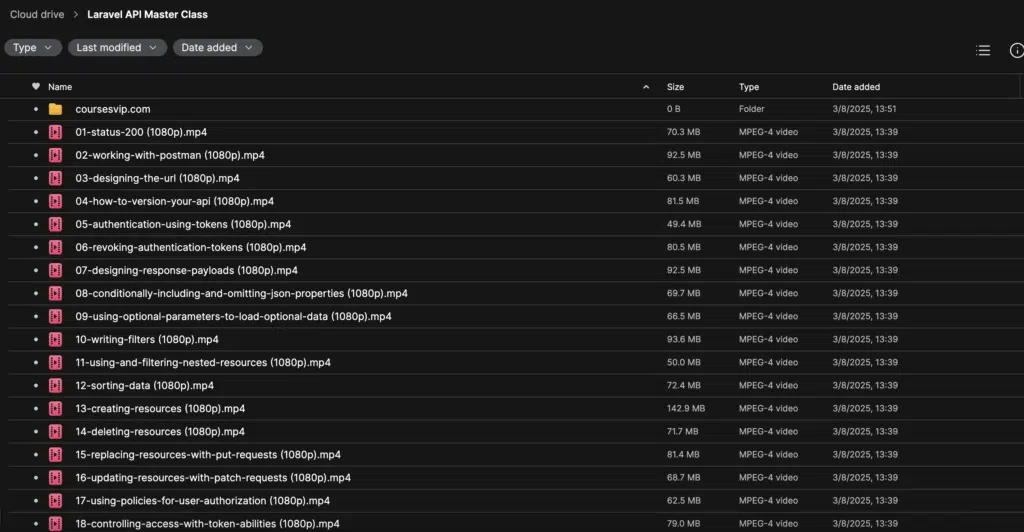The height and width of the screenshot is (532, 1024).
Task: Toggle favorite dot for 16-updating-resources-with-patch-requests
Action: [36, 478]
